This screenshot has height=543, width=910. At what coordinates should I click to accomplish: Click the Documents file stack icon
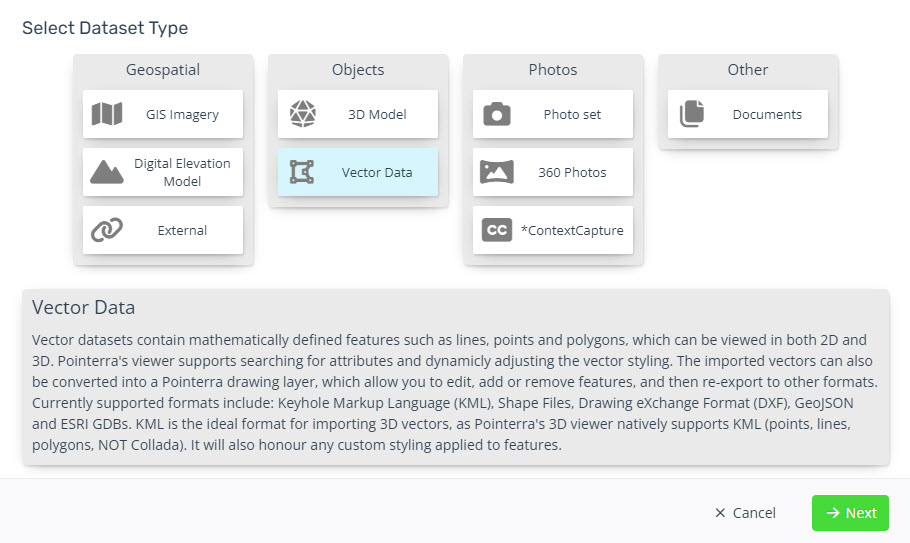692,114
